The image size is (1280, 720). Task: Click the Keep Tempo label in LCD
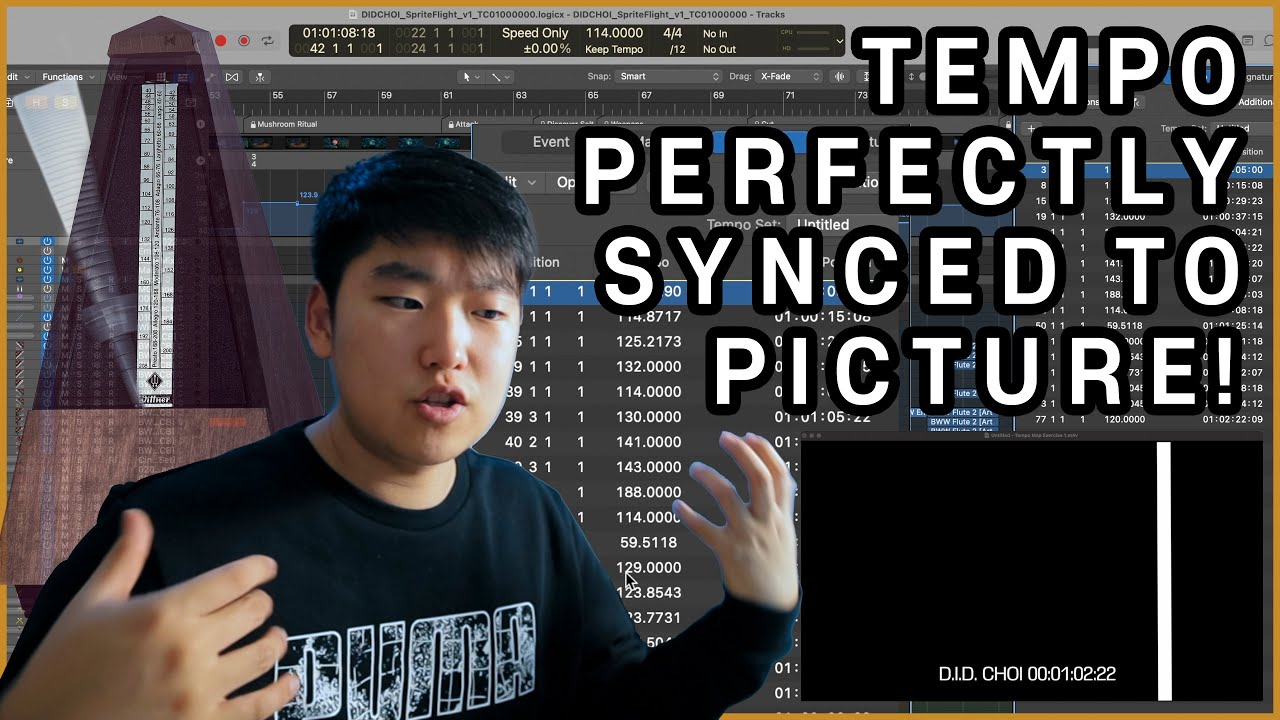pos(613,49)
